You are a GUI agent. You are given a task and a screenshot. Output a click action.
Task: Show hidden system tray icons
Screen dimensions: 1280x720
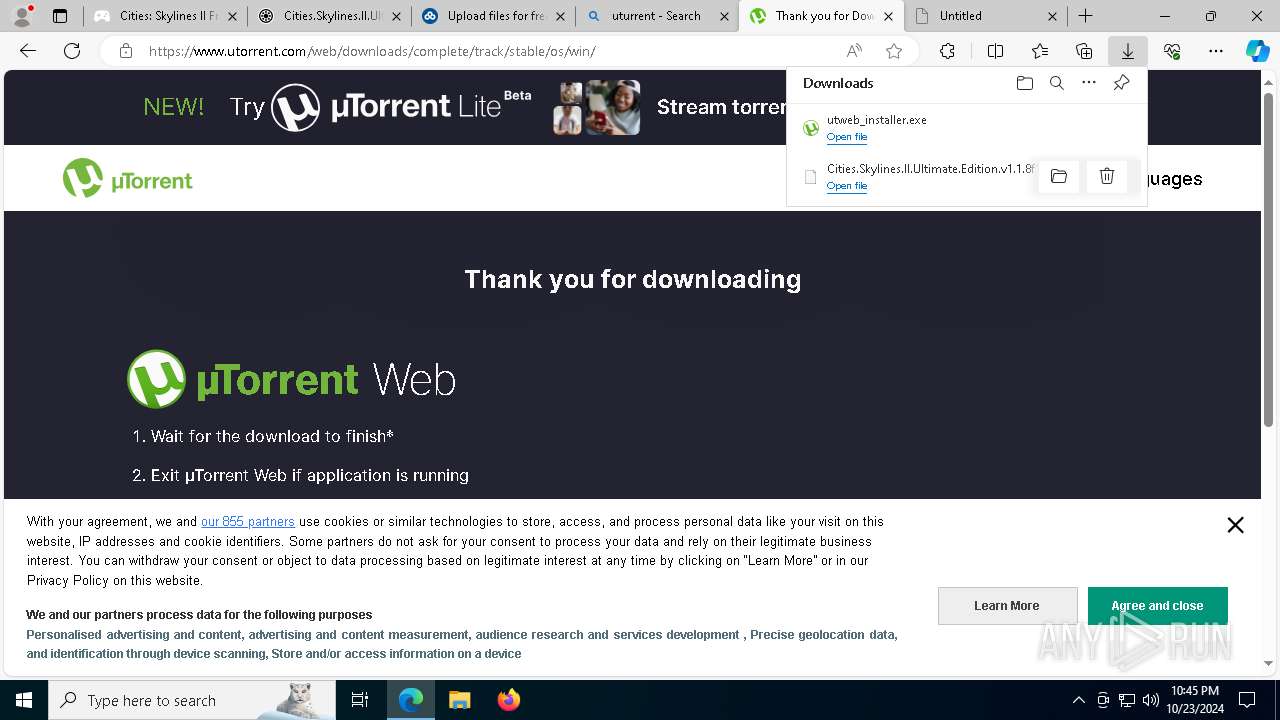point(1078,700)
